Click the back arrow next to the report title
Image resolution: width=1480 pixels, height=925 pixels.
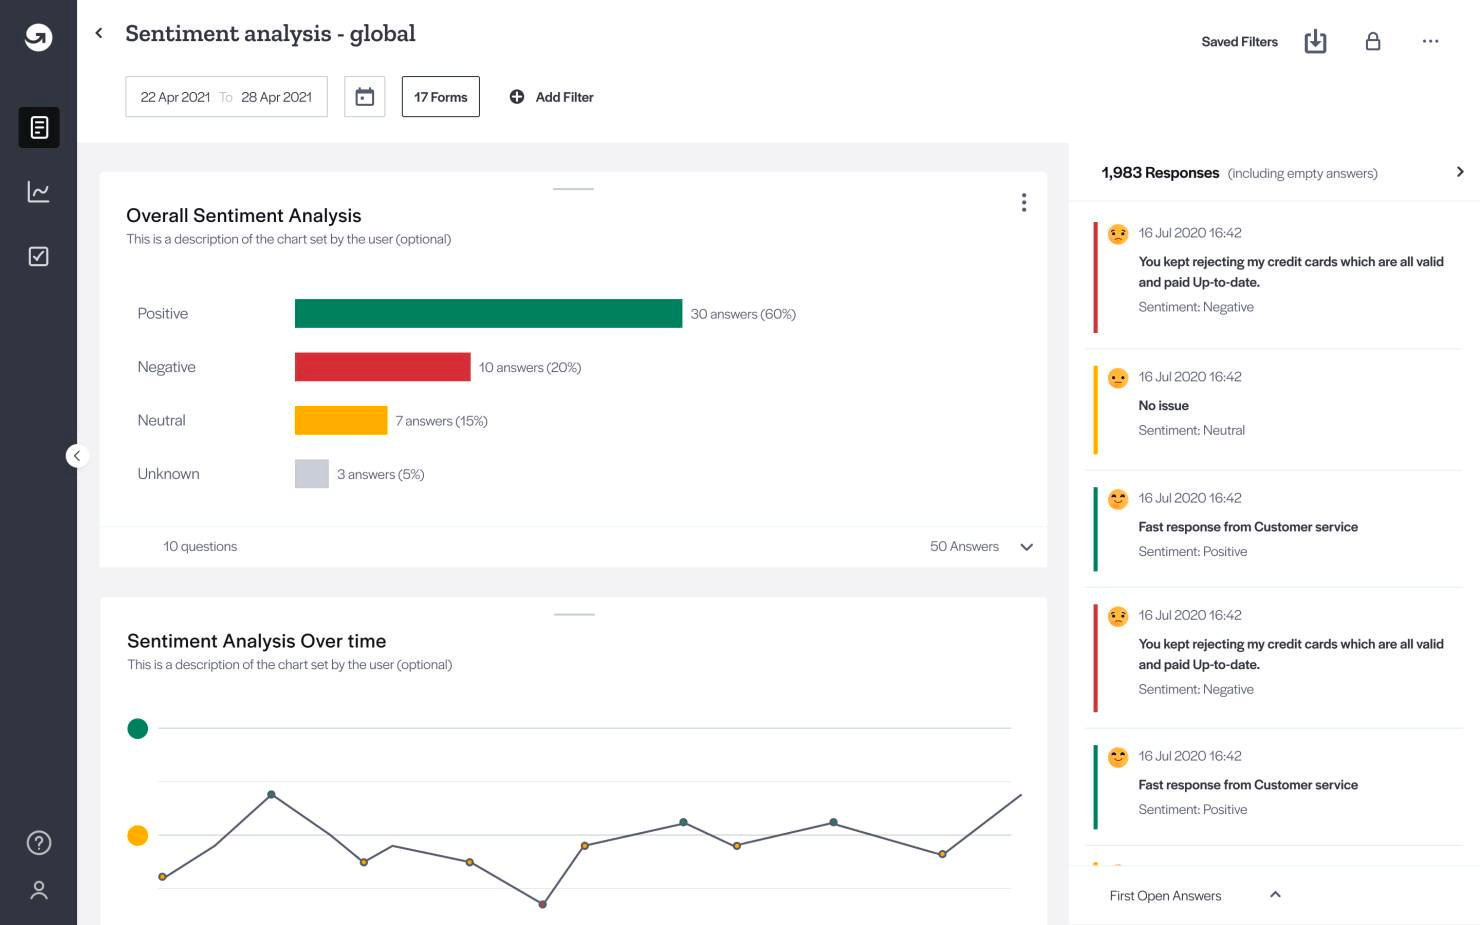(98, 33)
